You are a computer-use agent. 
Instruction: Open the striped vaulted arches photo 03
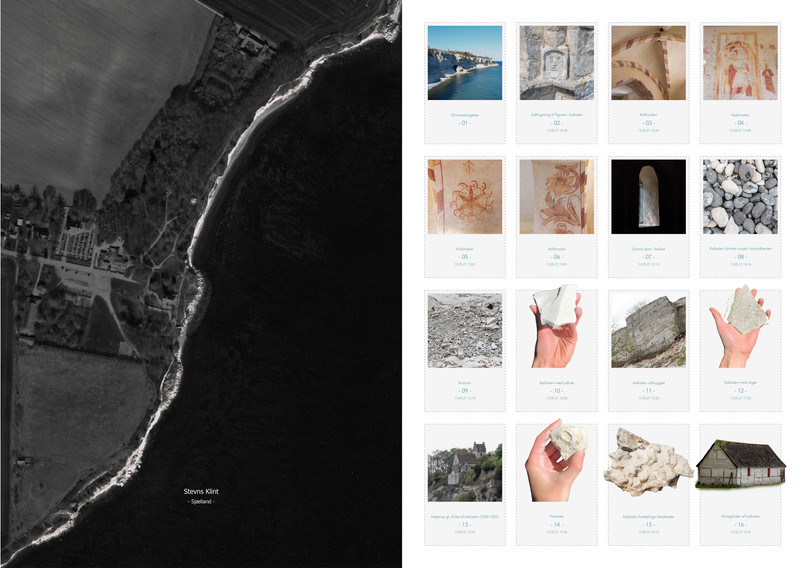point(648,63)
